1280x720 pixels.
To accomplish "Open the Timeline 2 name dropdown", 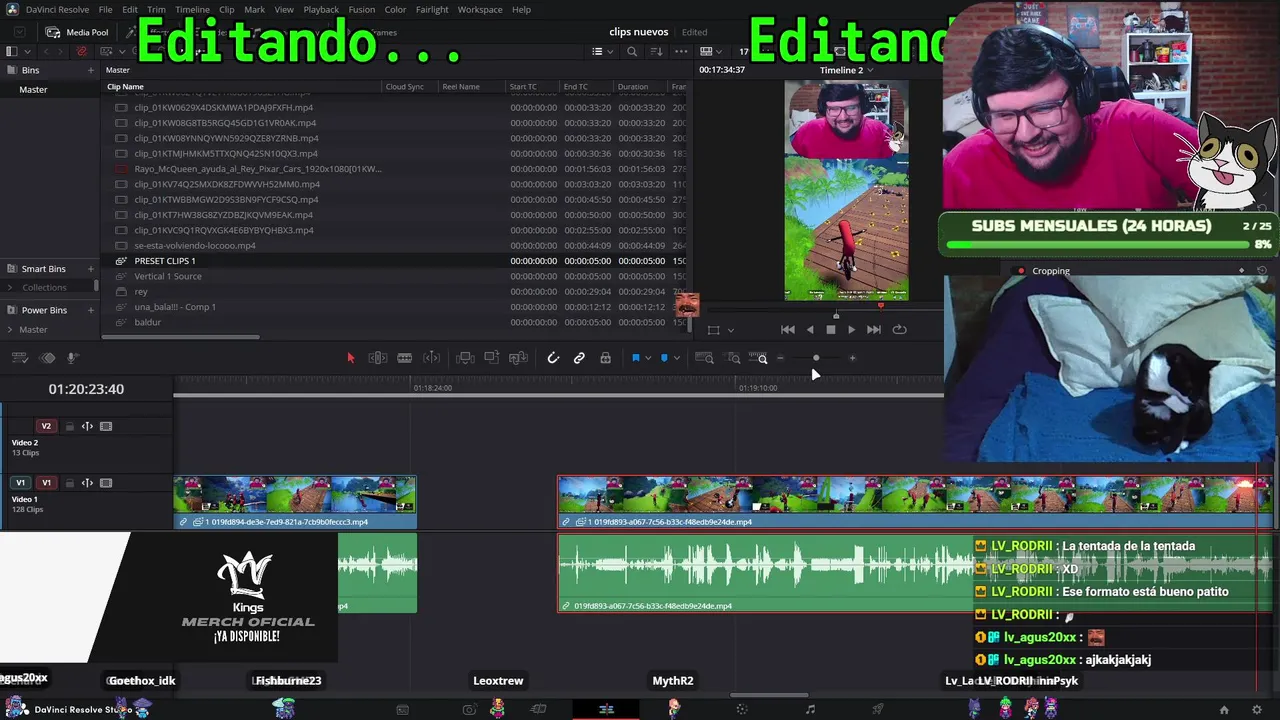I will pos(847,70).
